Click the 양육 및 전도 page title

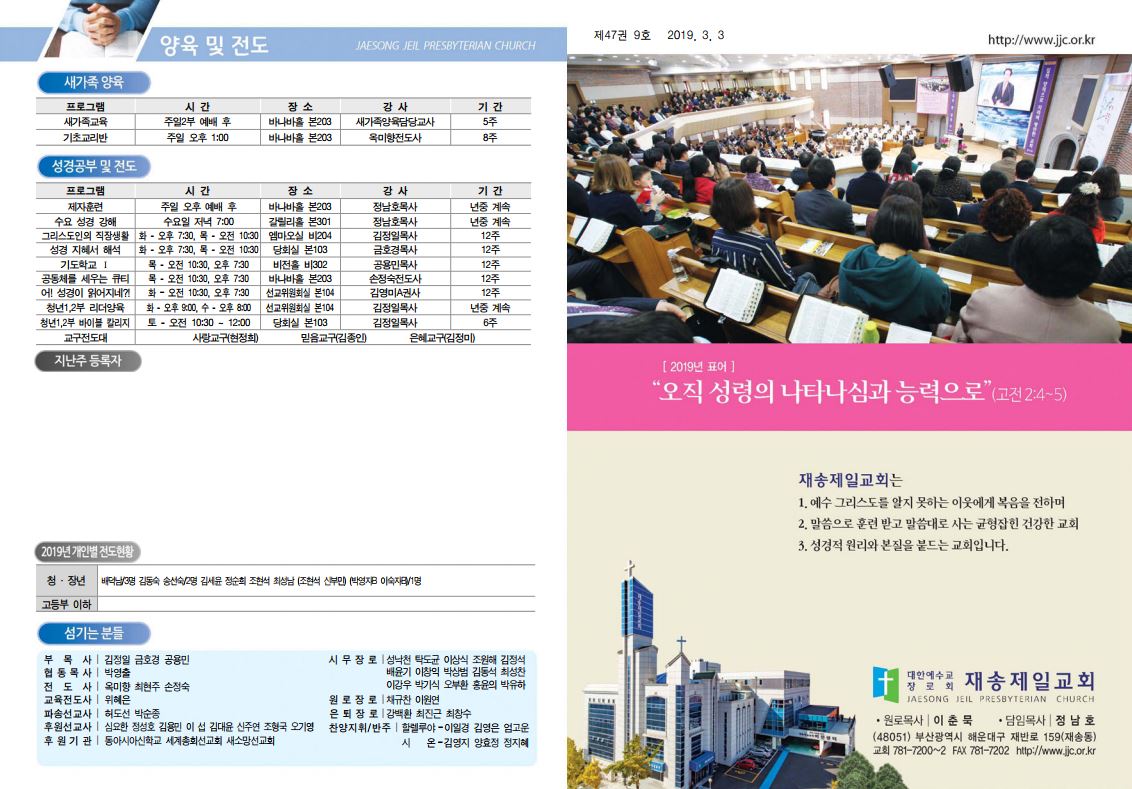click(214, 45)
